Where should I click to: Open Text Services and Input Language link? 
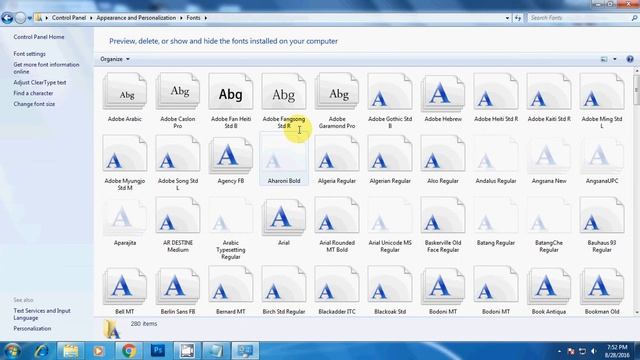(42, 314)
